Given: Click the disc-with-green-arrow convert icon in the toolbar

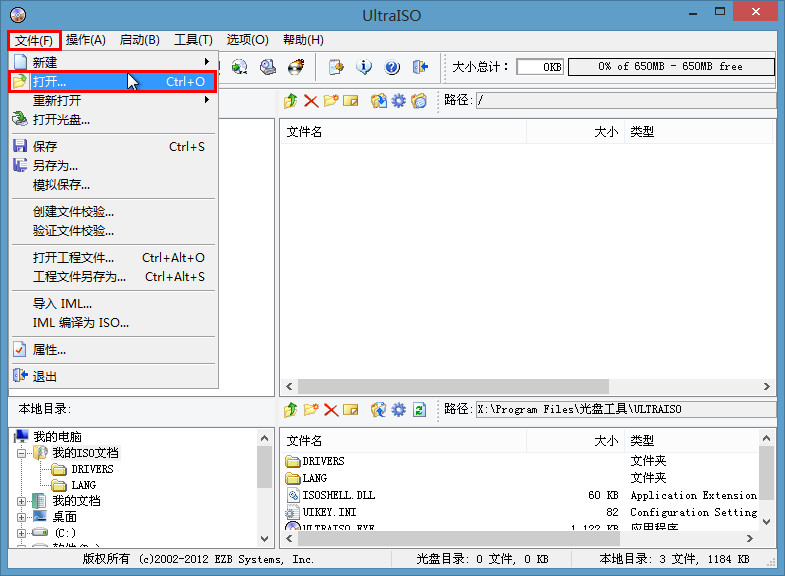Looking at the screenshot, I should click(x=239, y=67).
